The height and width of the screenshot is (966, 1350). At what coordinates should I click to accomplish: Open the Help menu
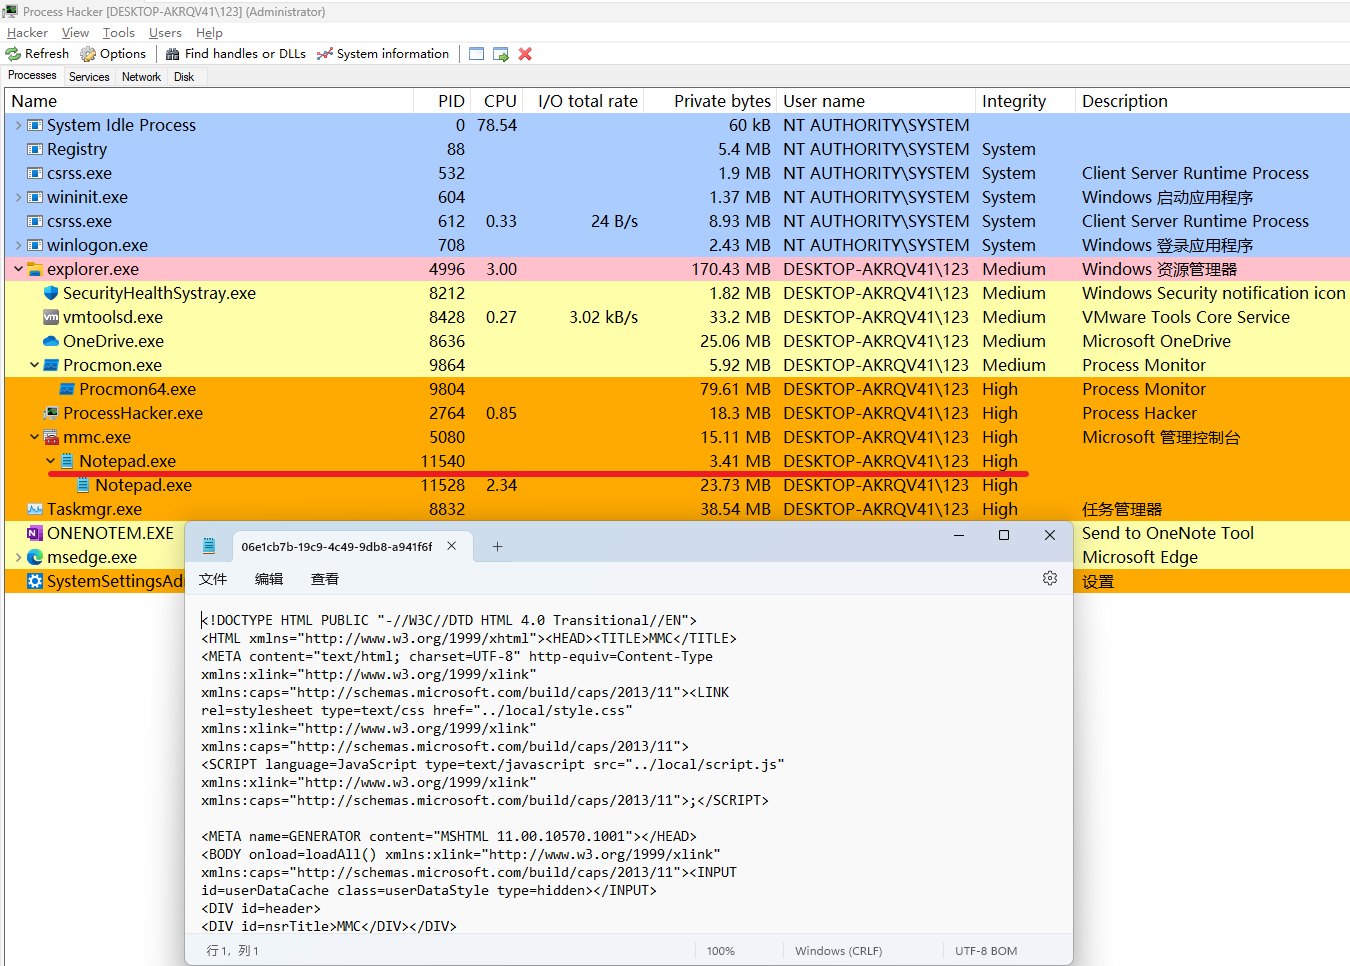coord(209,33)
